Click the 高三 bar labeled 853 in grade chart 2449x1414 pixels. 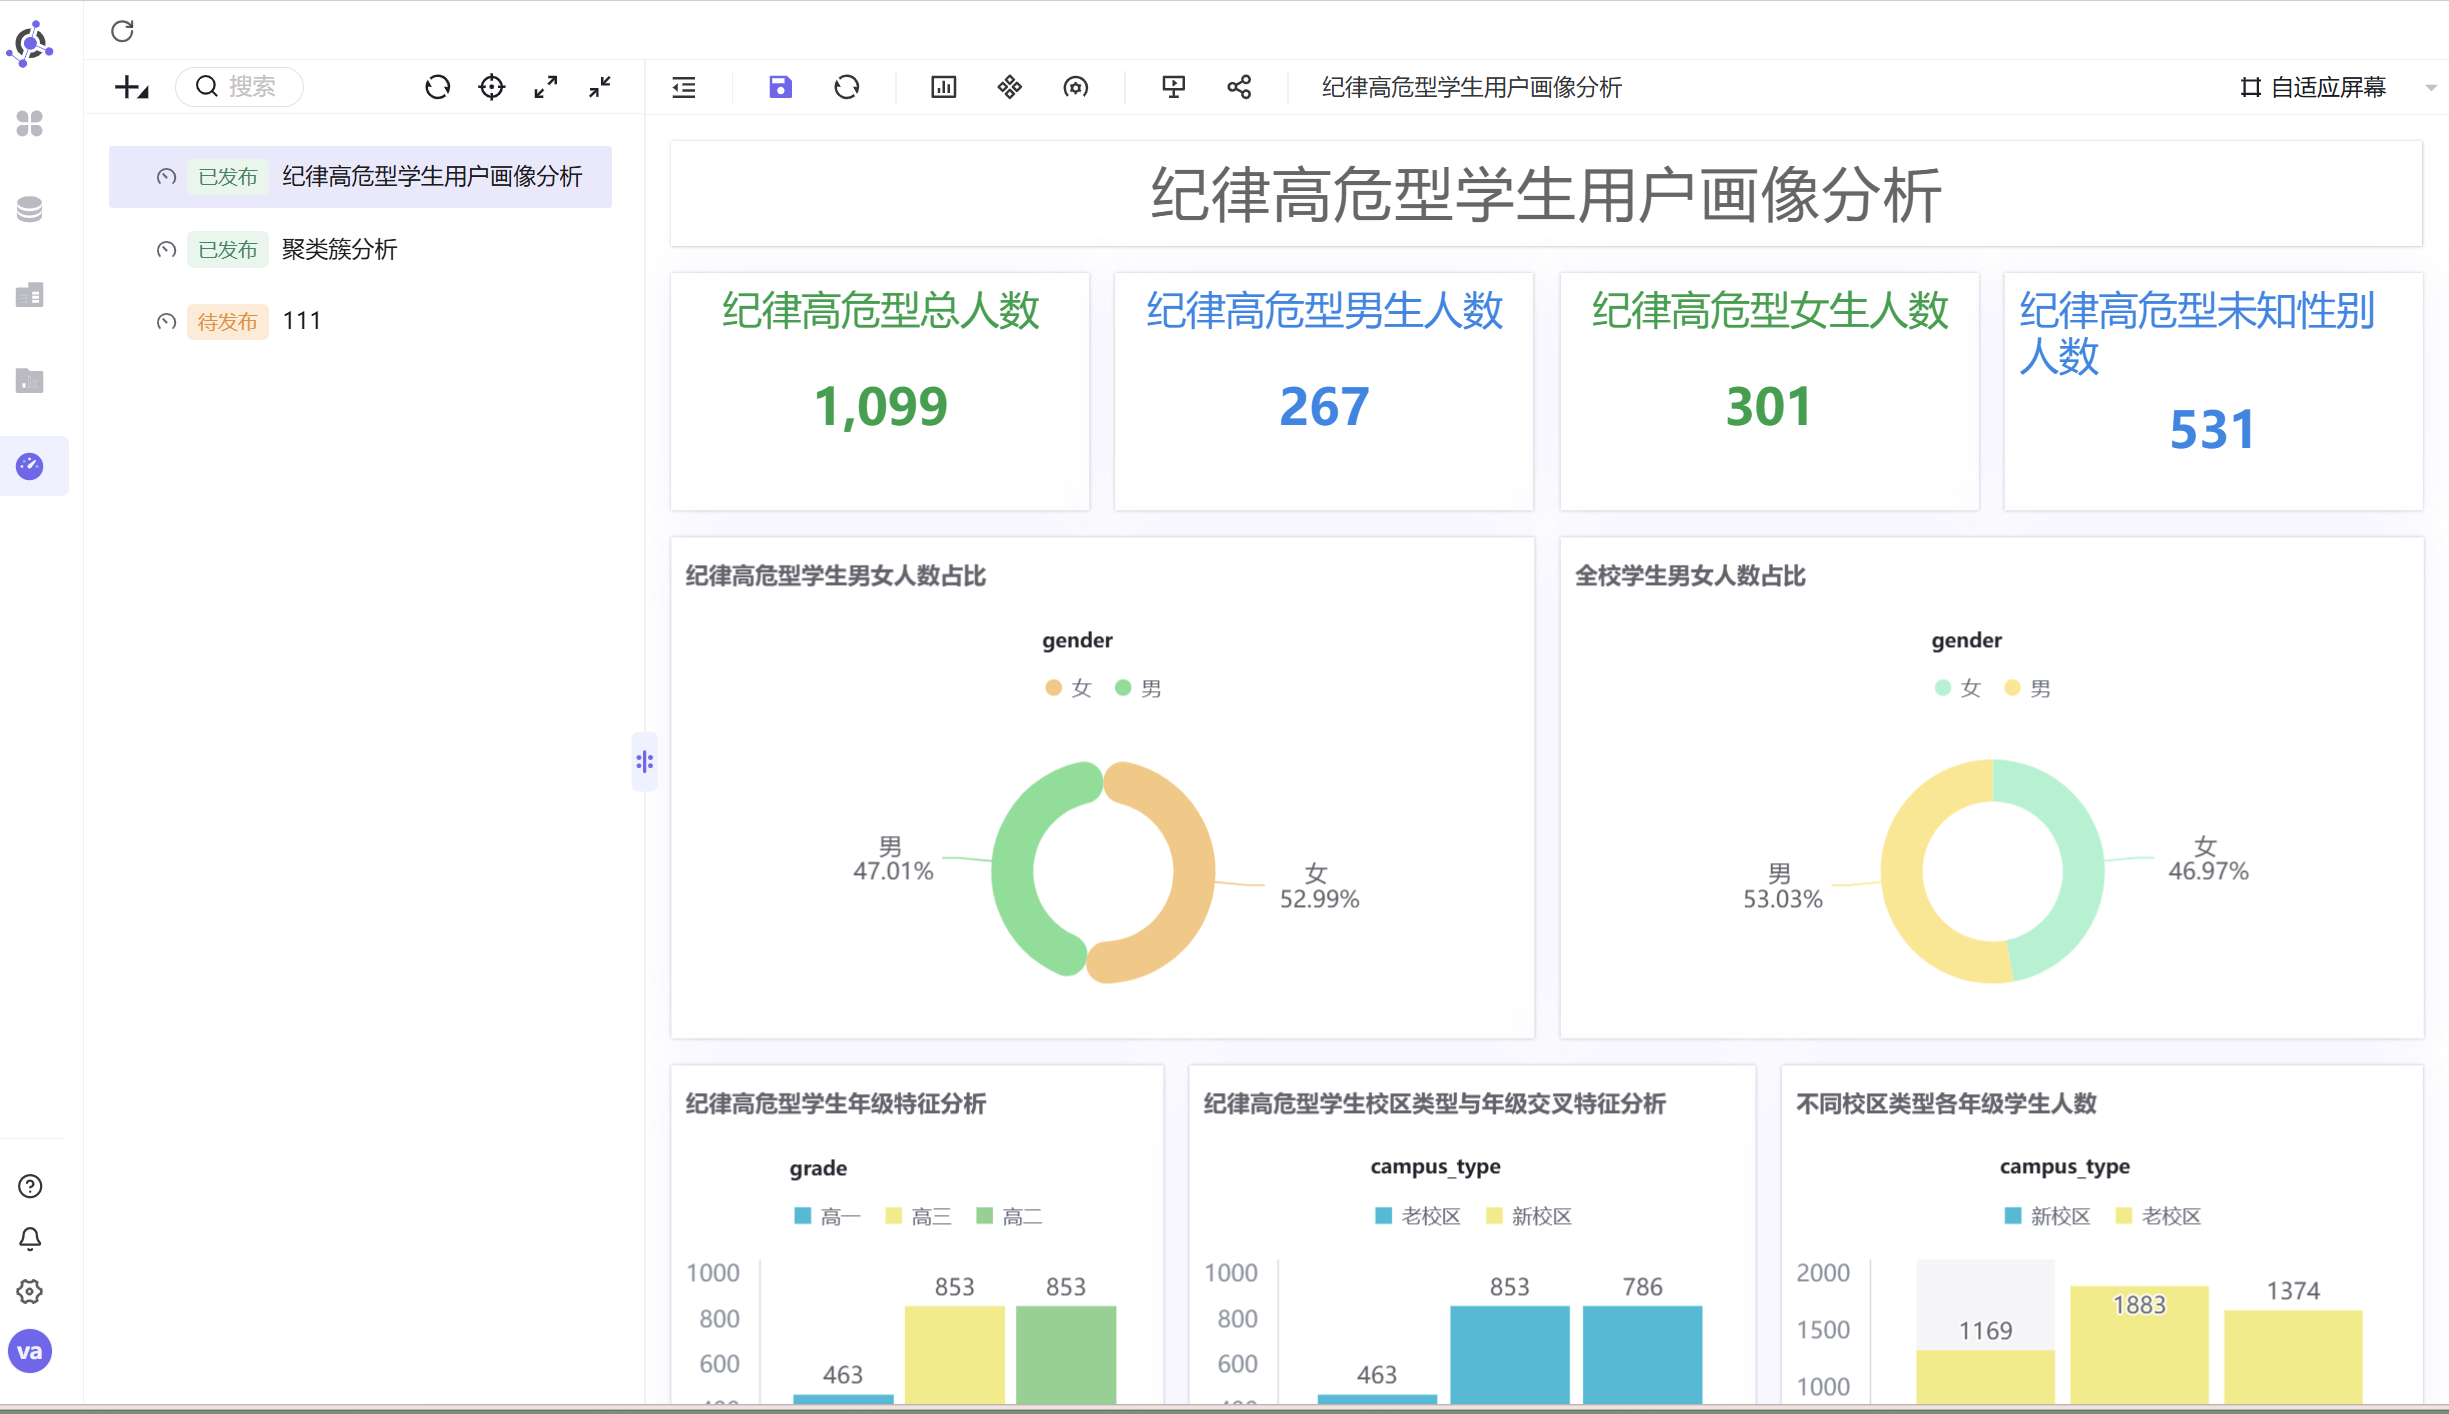point(955,1353)
